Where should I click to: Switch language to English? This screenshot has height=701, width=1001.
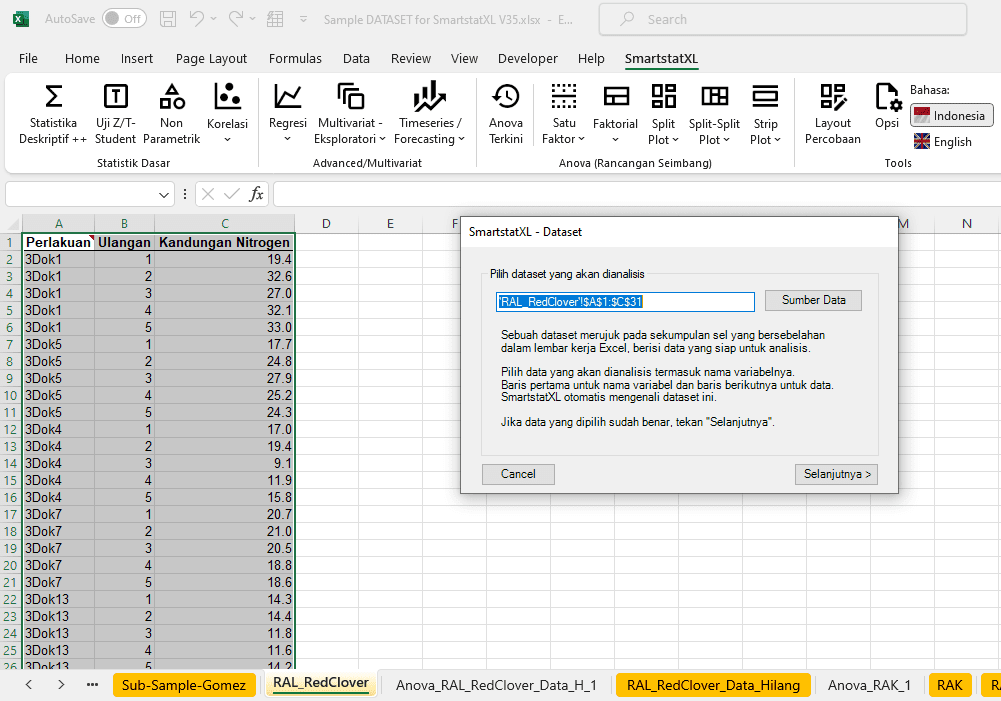pyautogui.click(x=942, y=142)
